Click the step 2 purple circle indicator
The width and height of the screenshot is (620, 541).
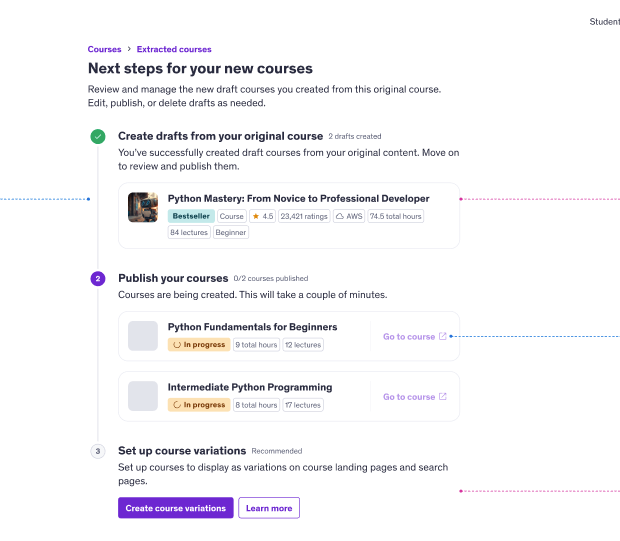pos(98,278)
